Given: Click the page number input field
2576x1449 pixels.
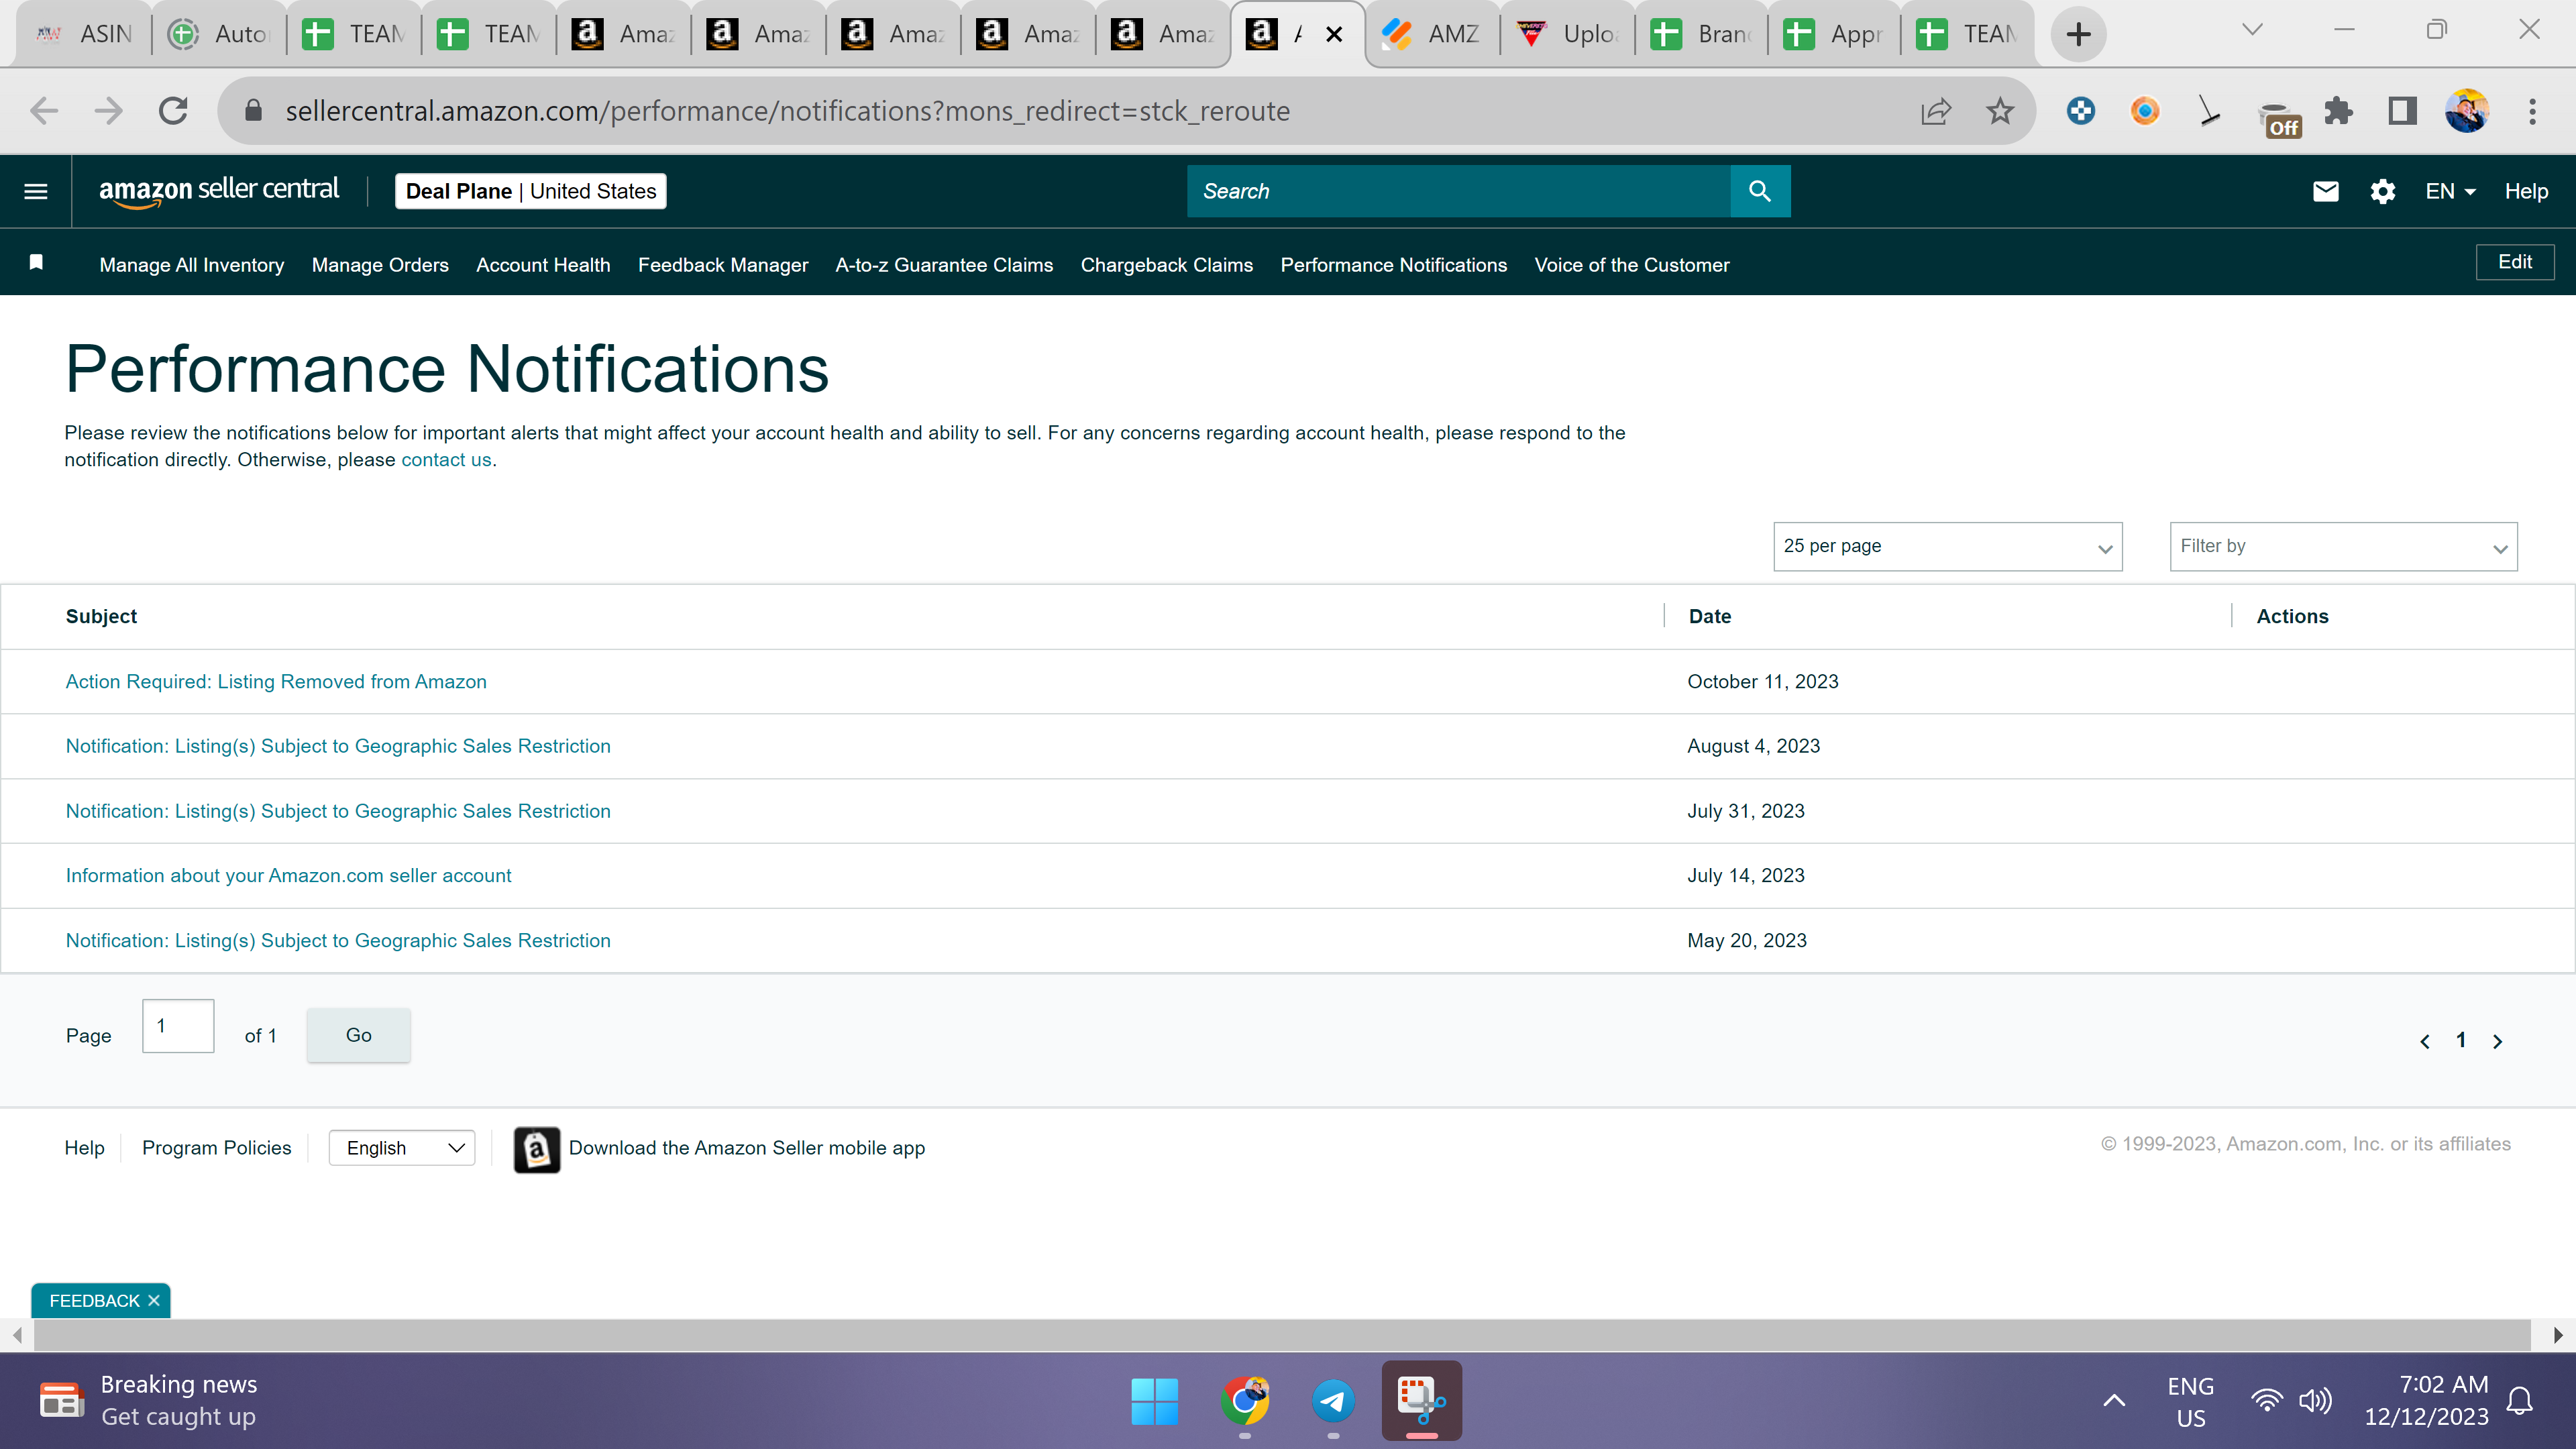Looking at the screenshot, I should (178, 1026).
